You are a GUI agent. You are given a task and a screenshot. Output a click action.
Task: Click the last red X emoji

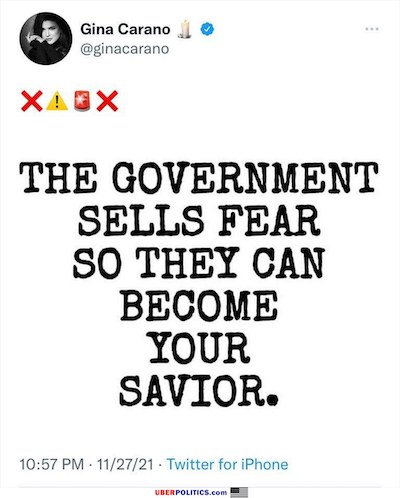tap(107, 101)
